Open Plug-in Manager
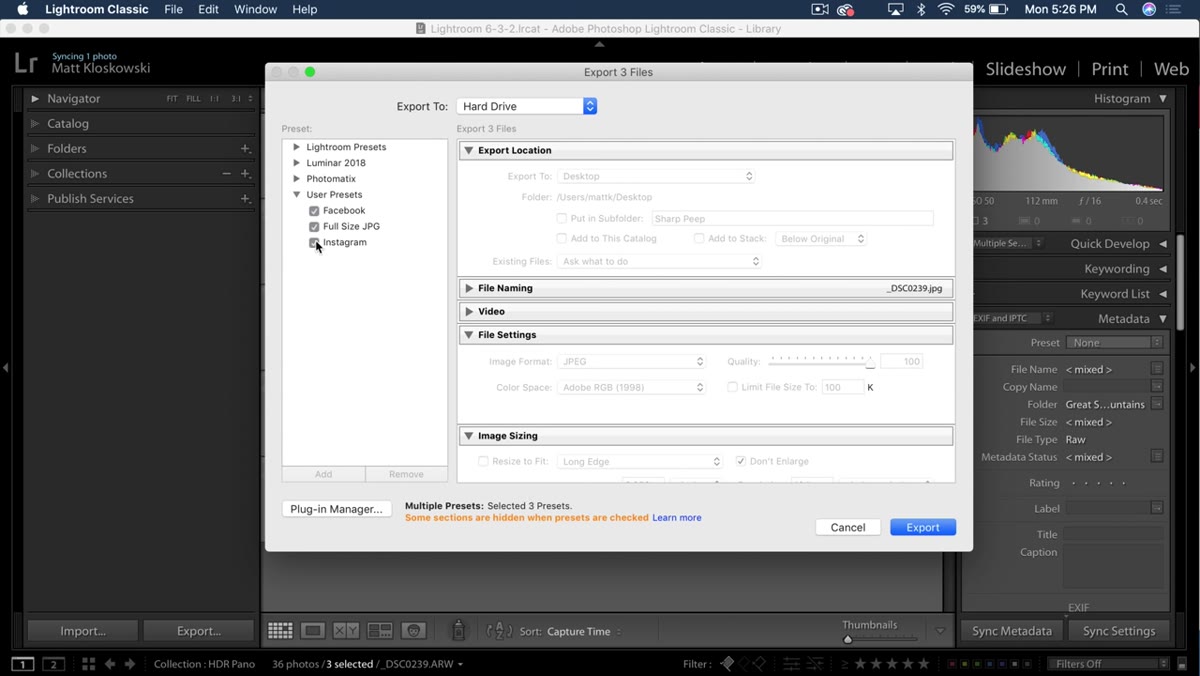Viewport: 1200px width, 676px height. point(336,509)
